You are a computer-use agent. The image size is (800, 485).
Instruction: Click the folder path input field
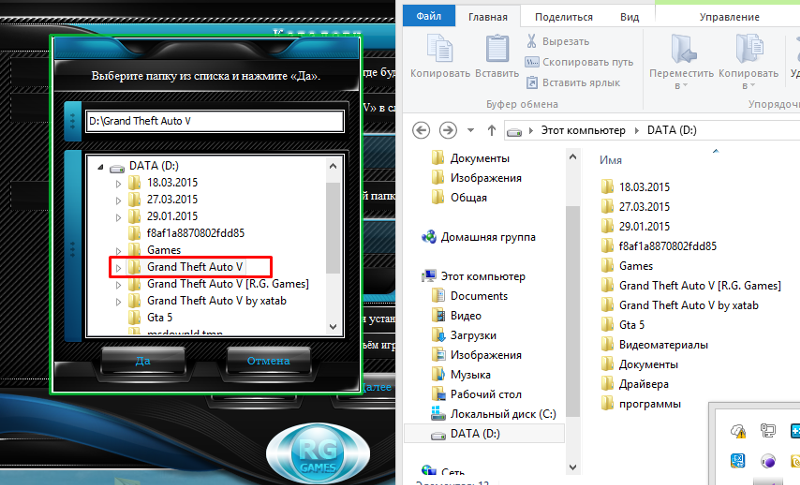point(215,121)
